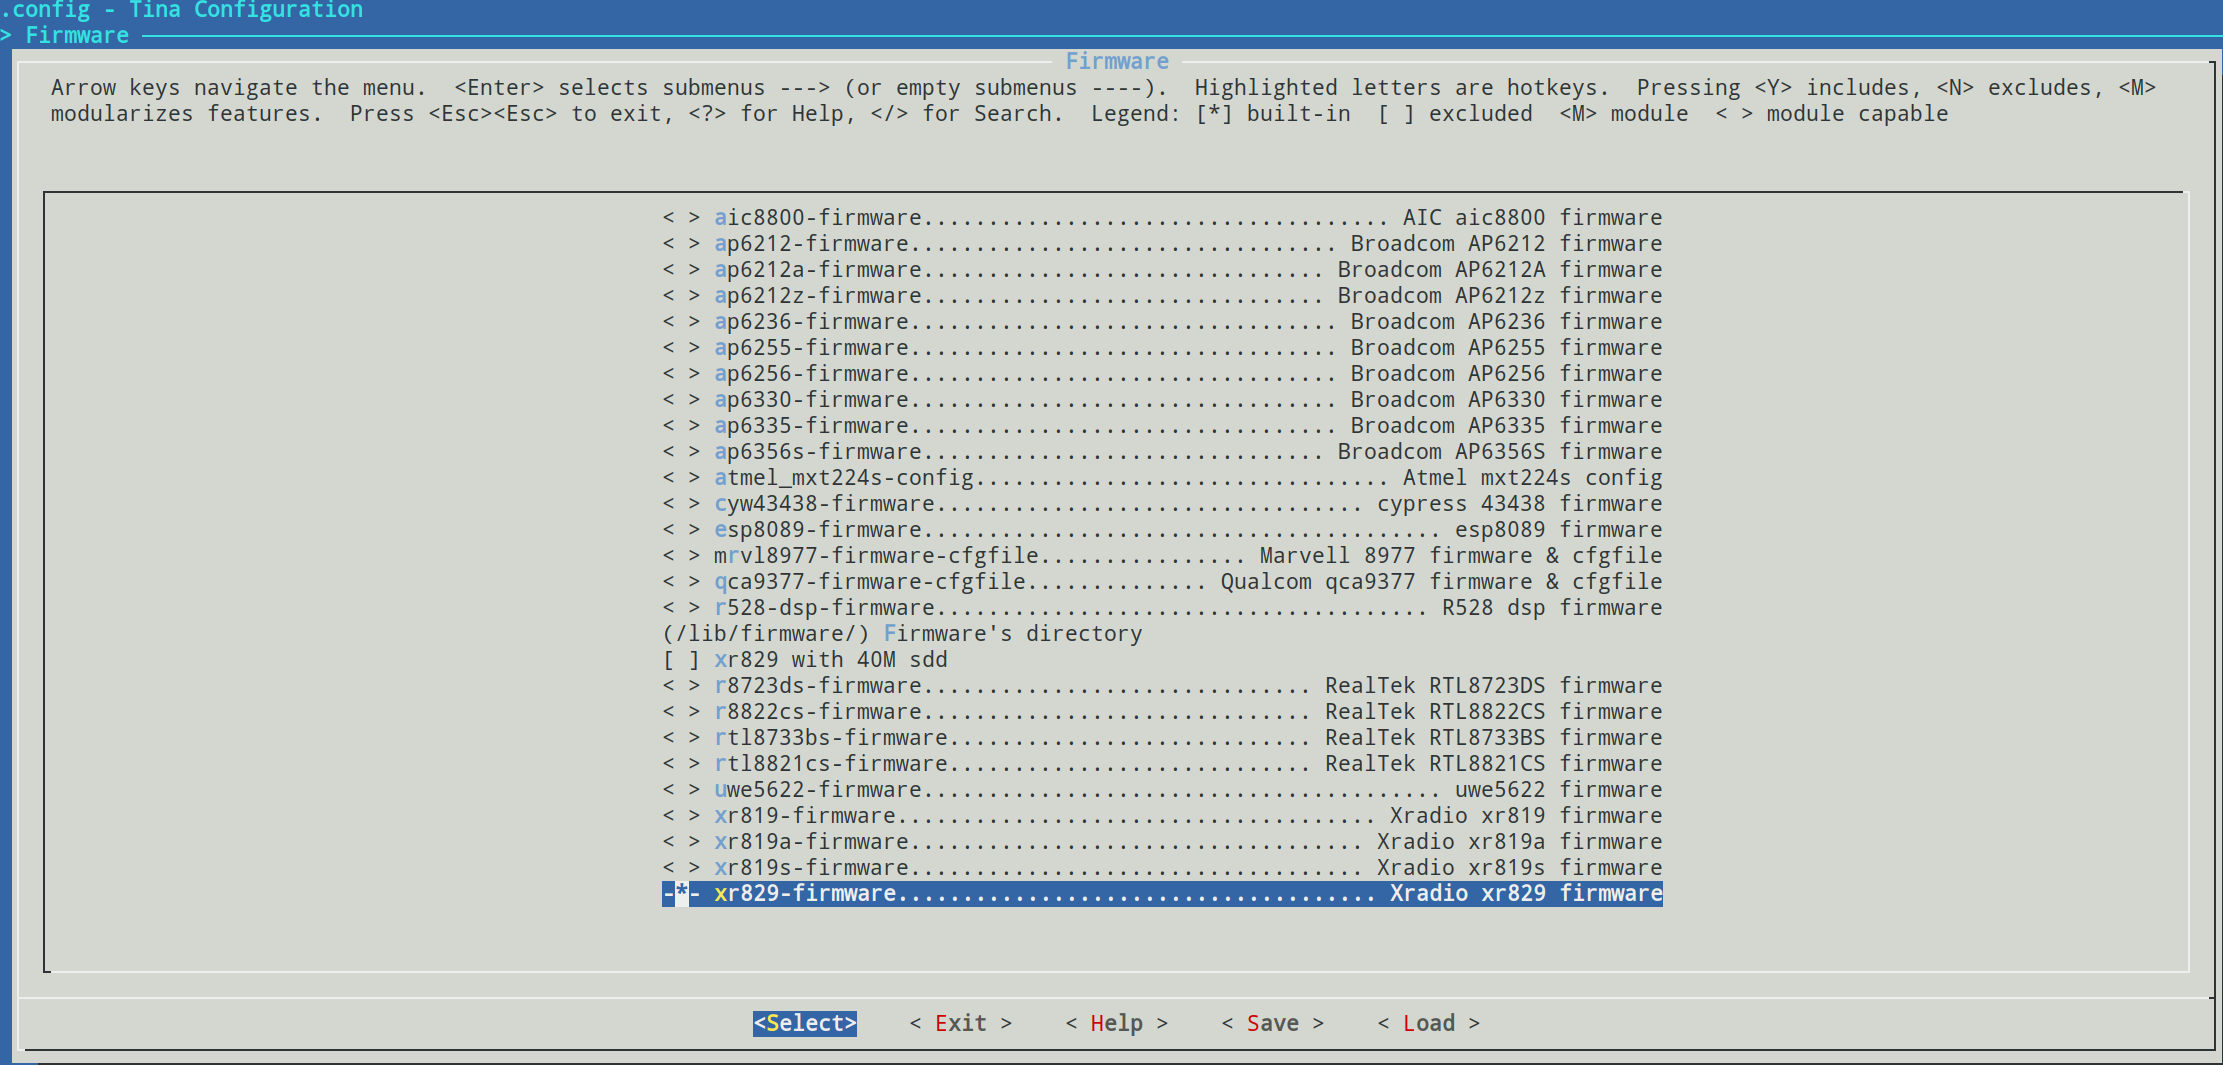The image size is (2223, 1065).
Task: Activate the Select button
Action: (805, 1023)
